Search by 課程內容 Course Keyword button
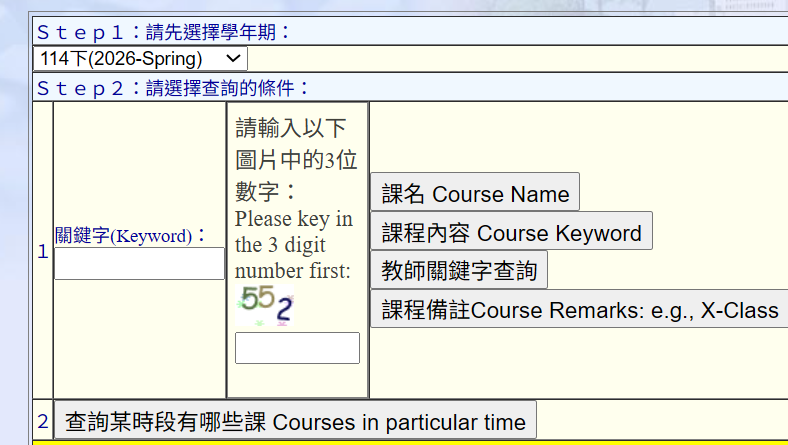The width and height of the screenshot is (788, 445). click(x=512, y=231)
